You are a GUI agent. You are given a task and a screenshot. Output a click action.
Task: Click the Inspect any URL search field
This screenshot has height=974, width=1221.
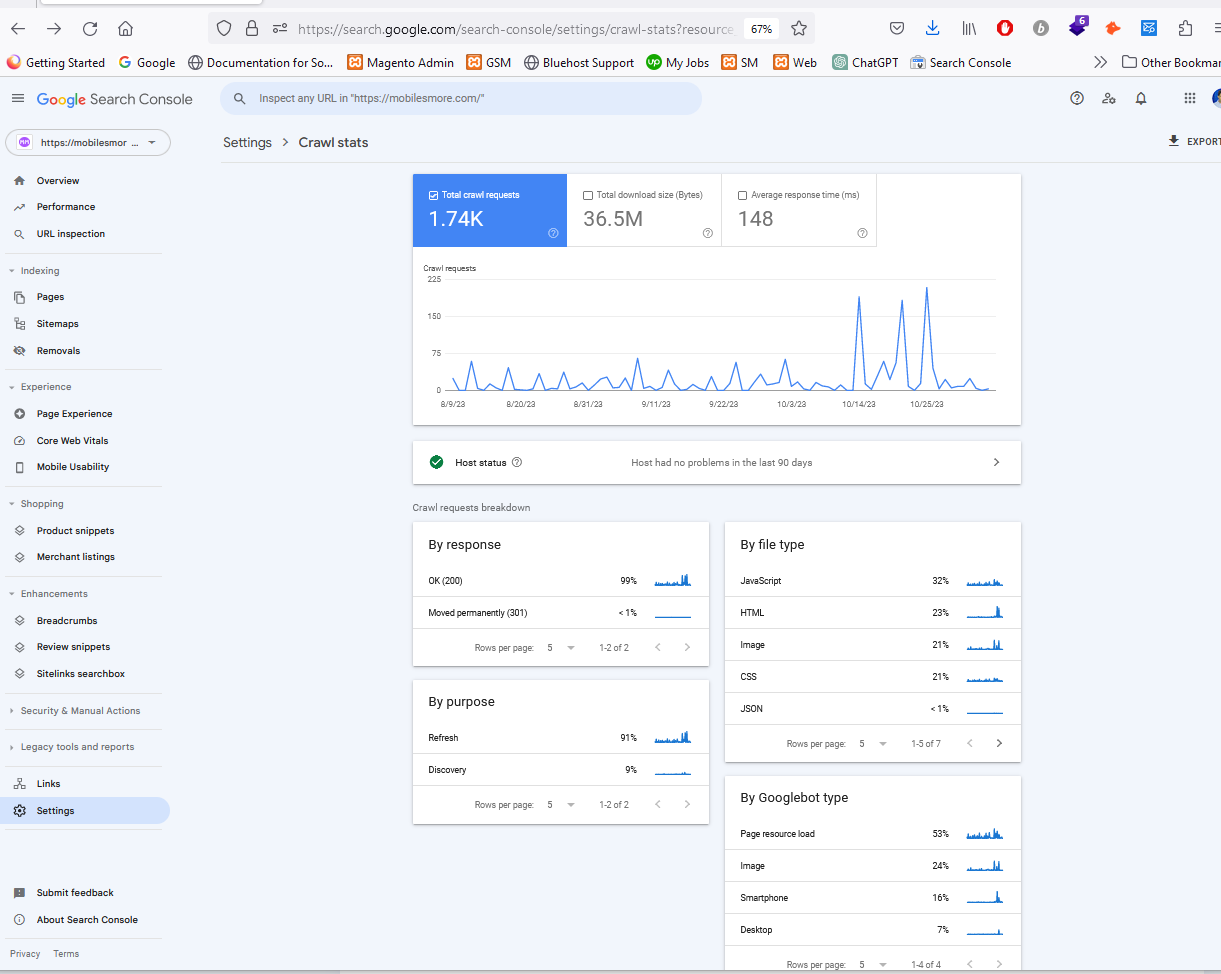[461, 98]
